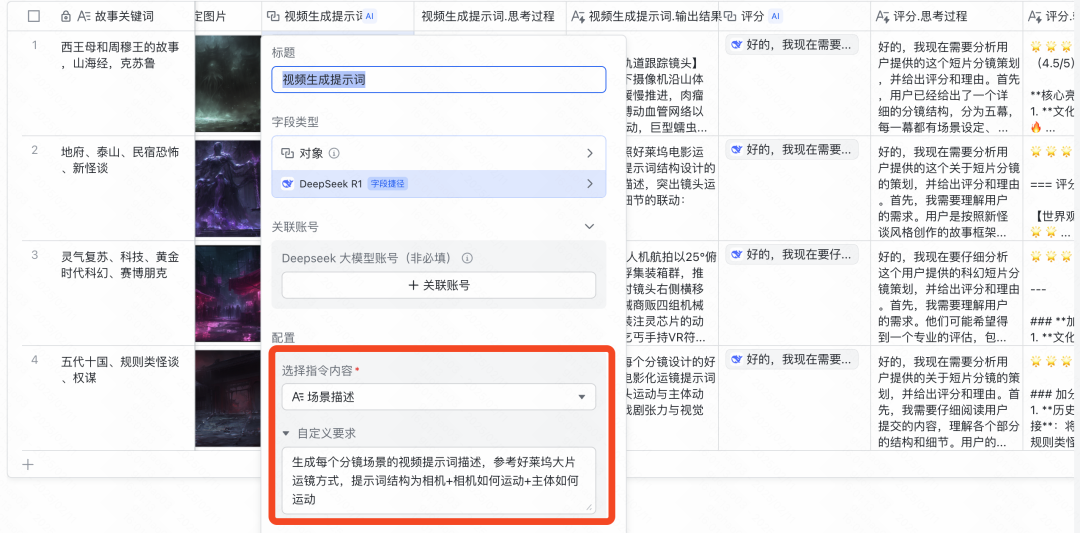1080x533 pixels.
Task: Open row 1 image thumbnail
Action: (x=228, y=83)
